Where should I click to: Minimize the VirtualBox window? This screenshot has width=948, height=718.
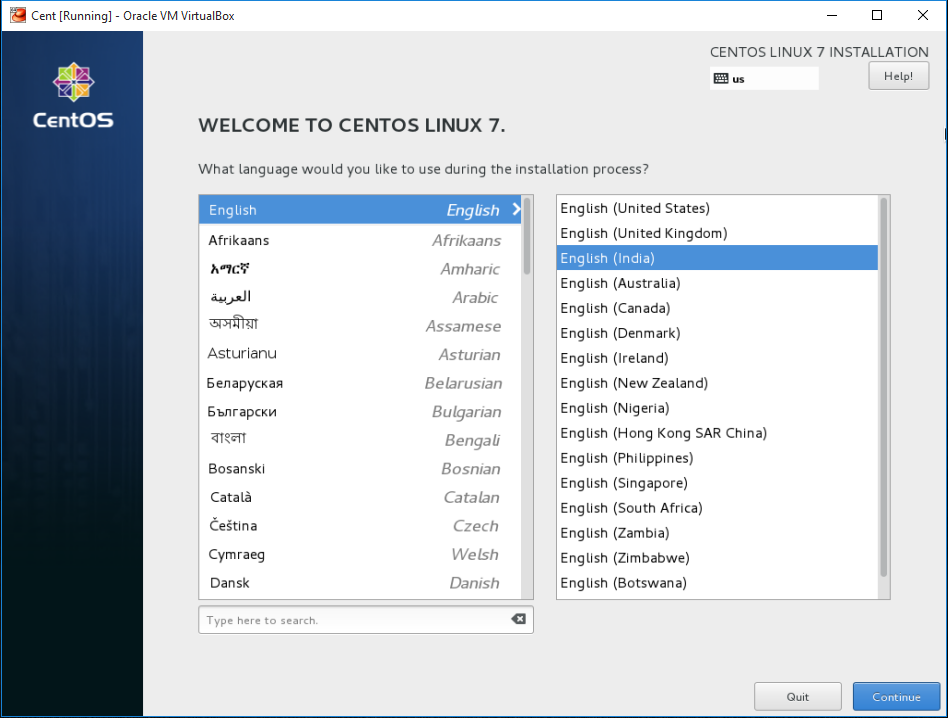point(832,15)
